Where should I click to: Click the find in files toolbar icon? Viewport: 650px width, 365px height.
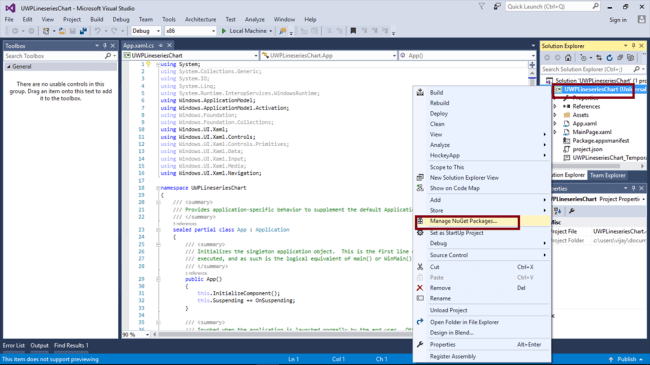[x=283, y=31]
